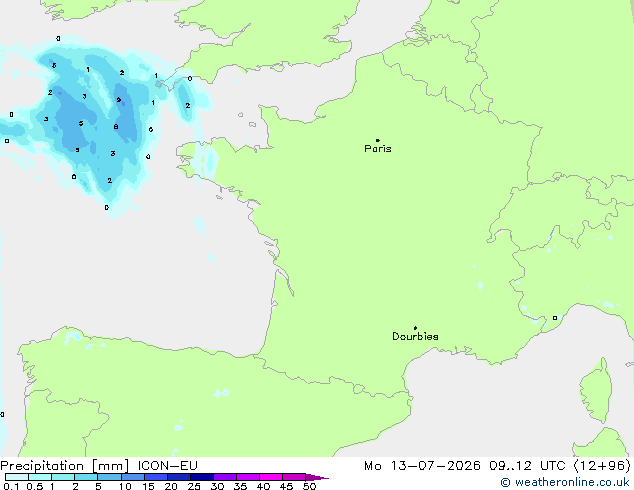This screenshot has width=634, height=490.
Task: Pick the 15–20 mm legend swatch
Action: 156,477
